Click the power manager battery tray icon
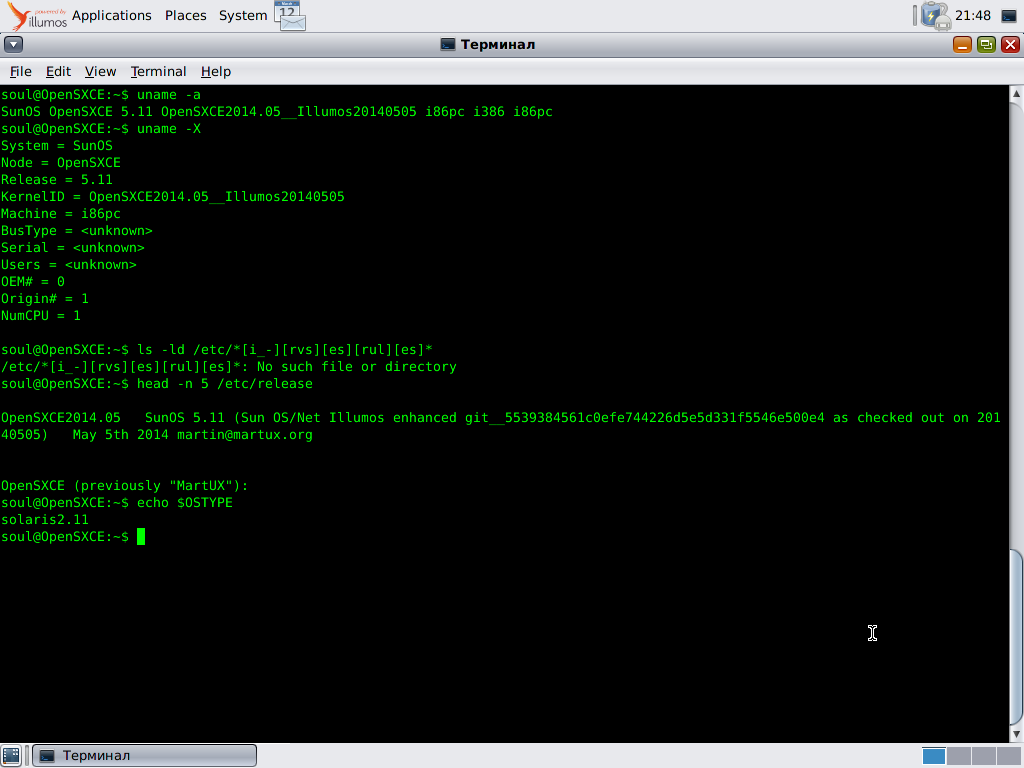This screenshot has height=768, width=1024. click(936, 16)
